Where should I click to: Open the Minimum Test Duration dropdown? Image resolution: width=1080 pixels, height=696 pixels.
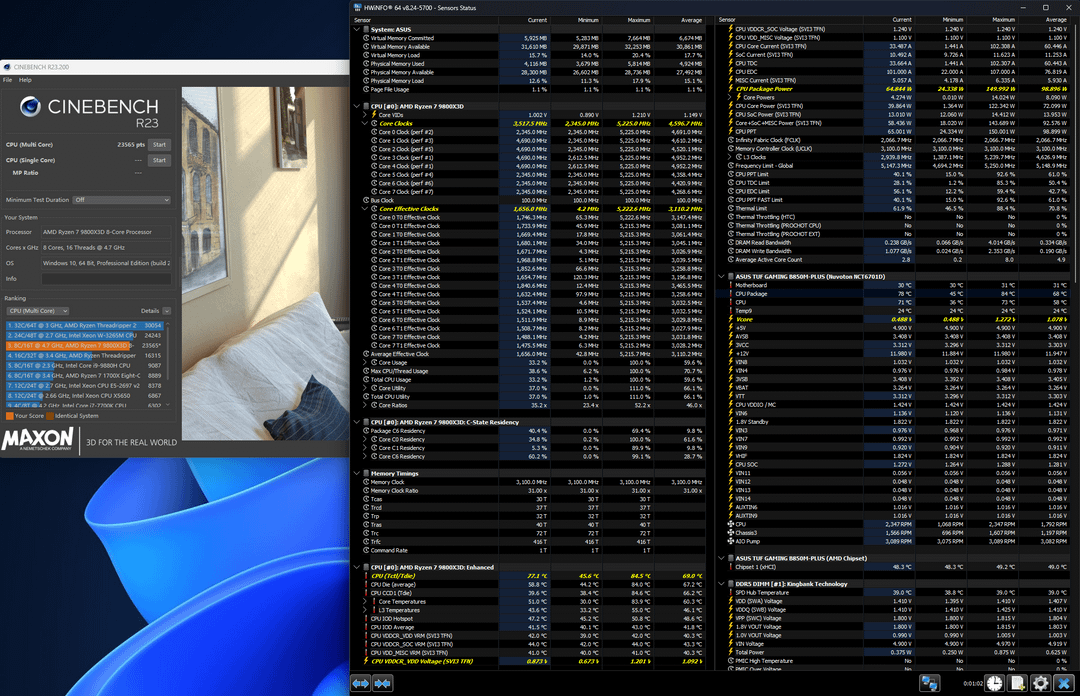(x=121, y=200)
